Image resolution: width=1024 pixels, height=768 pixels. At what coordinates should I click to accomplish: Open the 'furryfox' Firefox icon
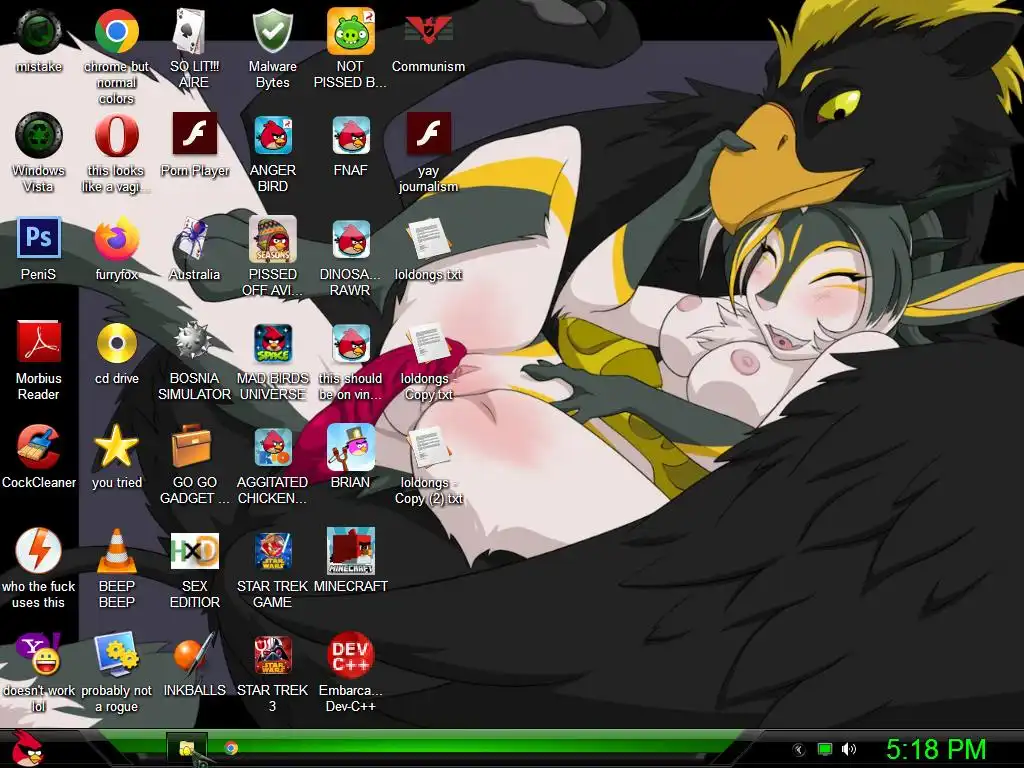tap(116, 239)
